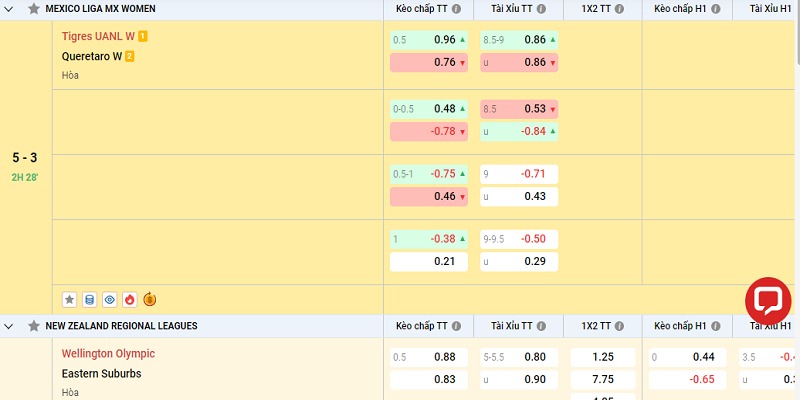Click the orange dollar coin icon
800x400 pixels.
(x=150, y=299)
